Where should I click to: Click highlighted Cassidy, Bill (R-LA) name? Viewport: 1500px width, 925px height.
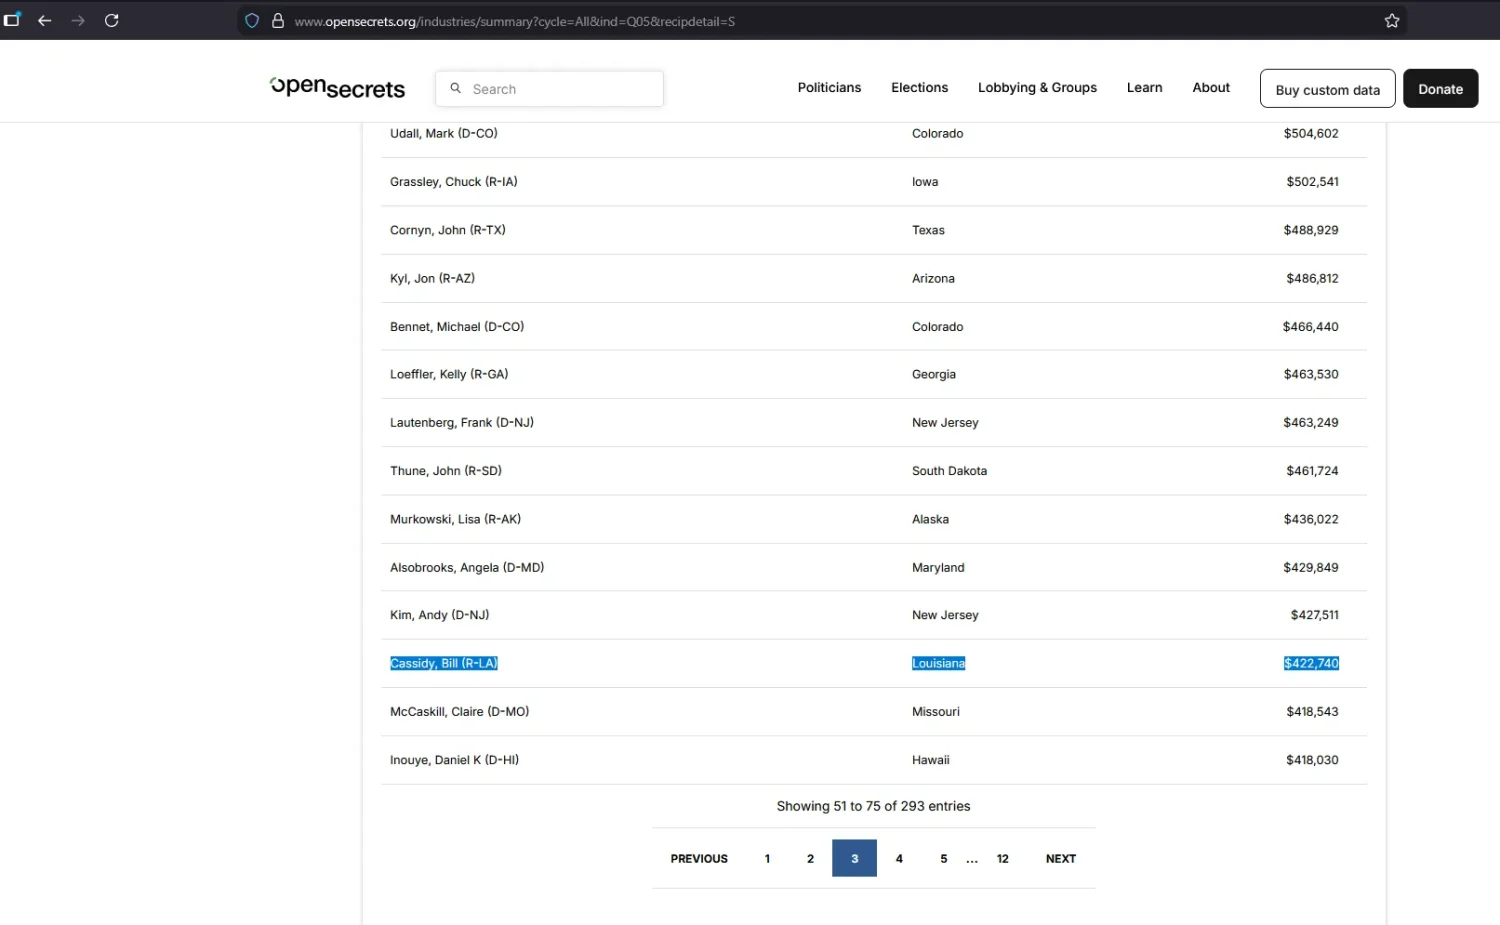coord(443,664)
